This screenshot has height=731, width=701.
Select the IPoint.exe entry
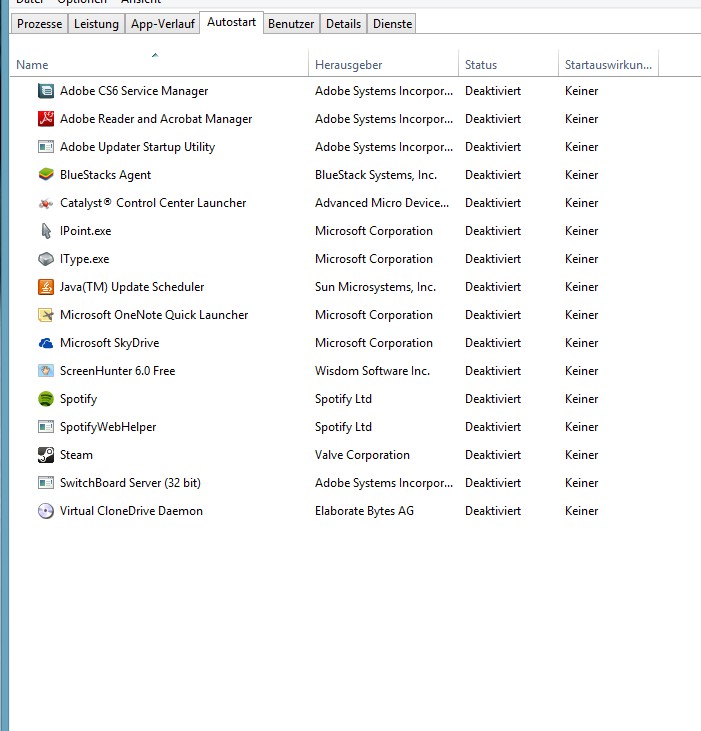click(85, 231)
